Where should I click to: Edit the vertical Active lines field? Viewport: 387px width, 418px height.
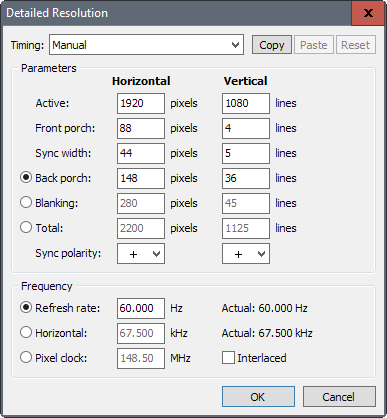point(246,103)
